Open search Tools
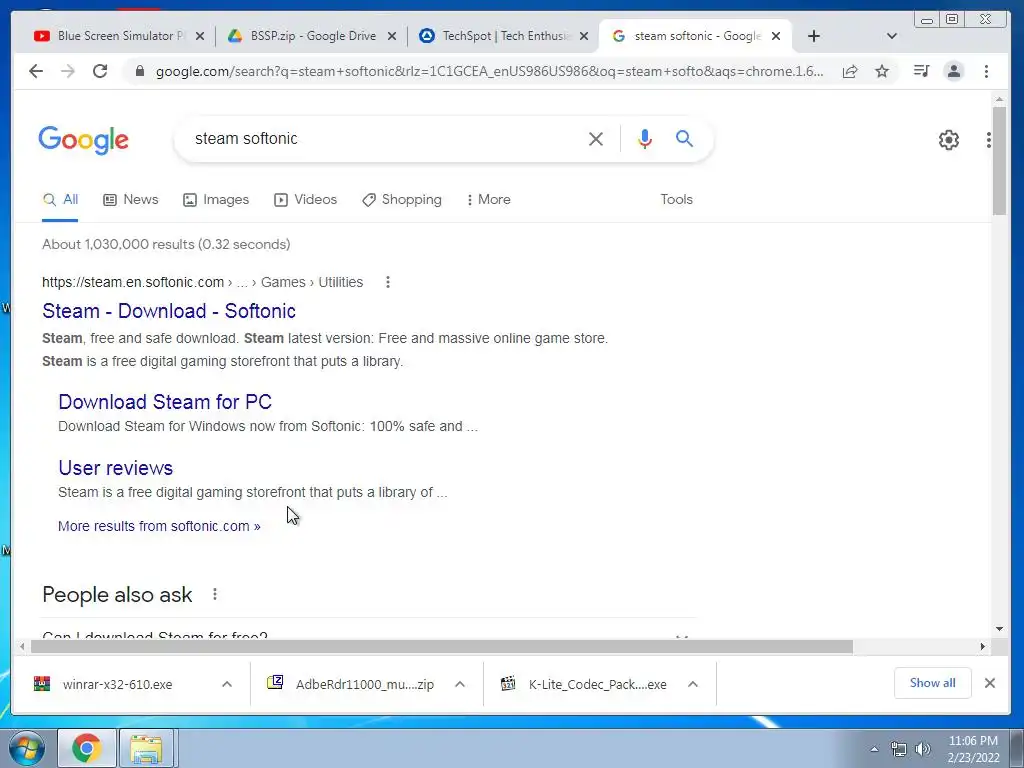Image resolution: width=1024 pixels, height=768 pixels. [676, 200]
